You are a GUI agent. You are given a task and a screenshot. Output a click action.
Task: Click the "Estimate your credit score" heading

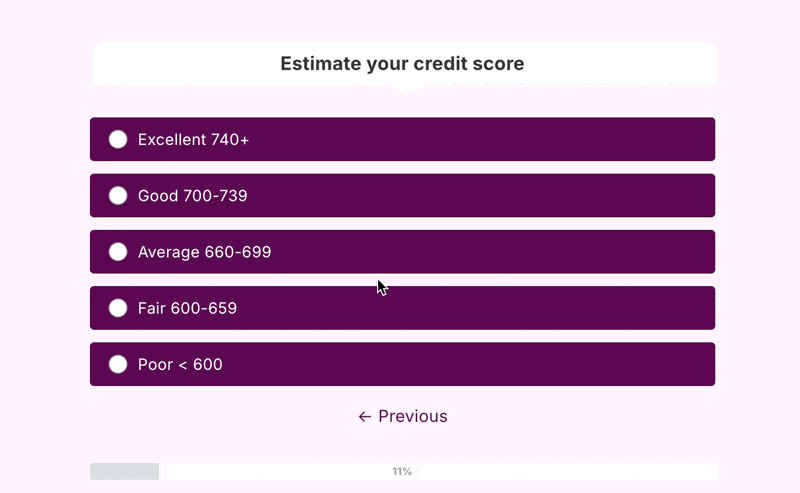[x=402, y=64]
